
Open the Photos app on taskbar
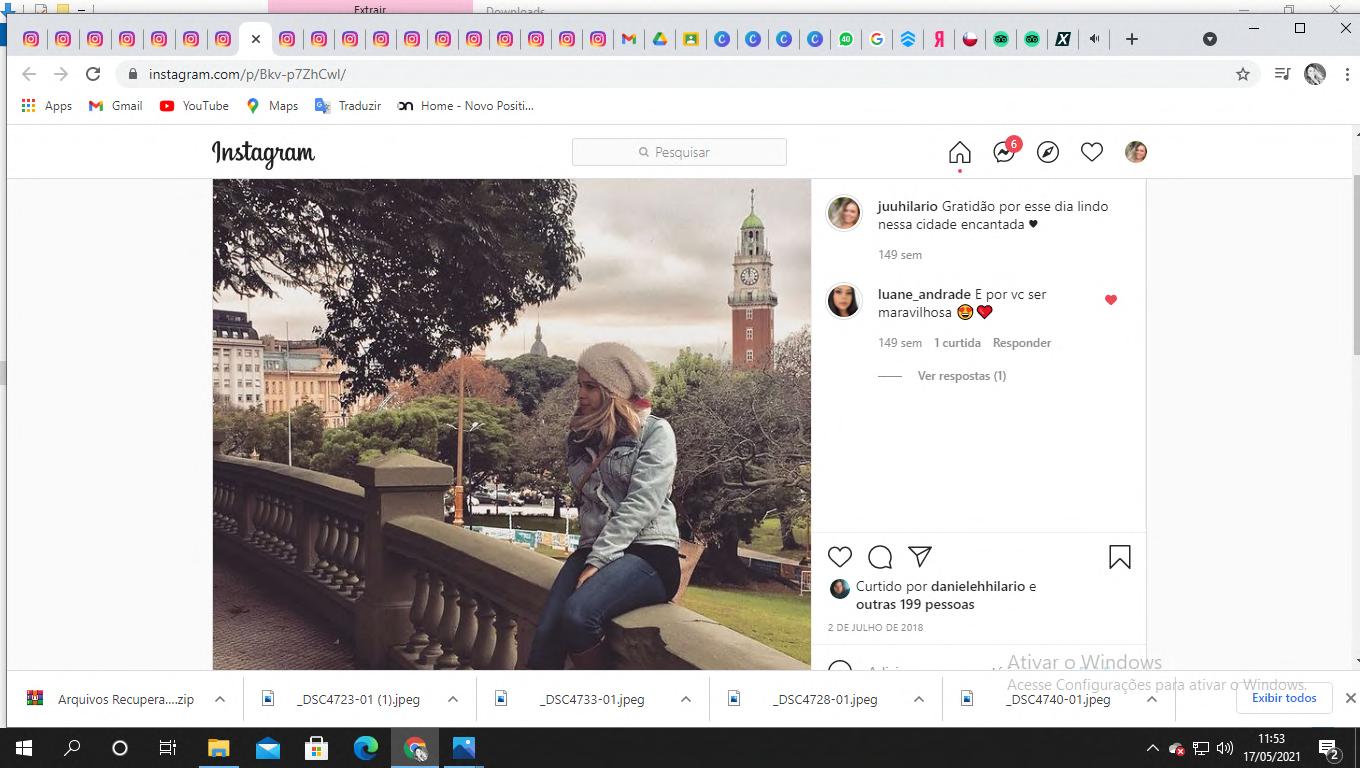point(464,748)
